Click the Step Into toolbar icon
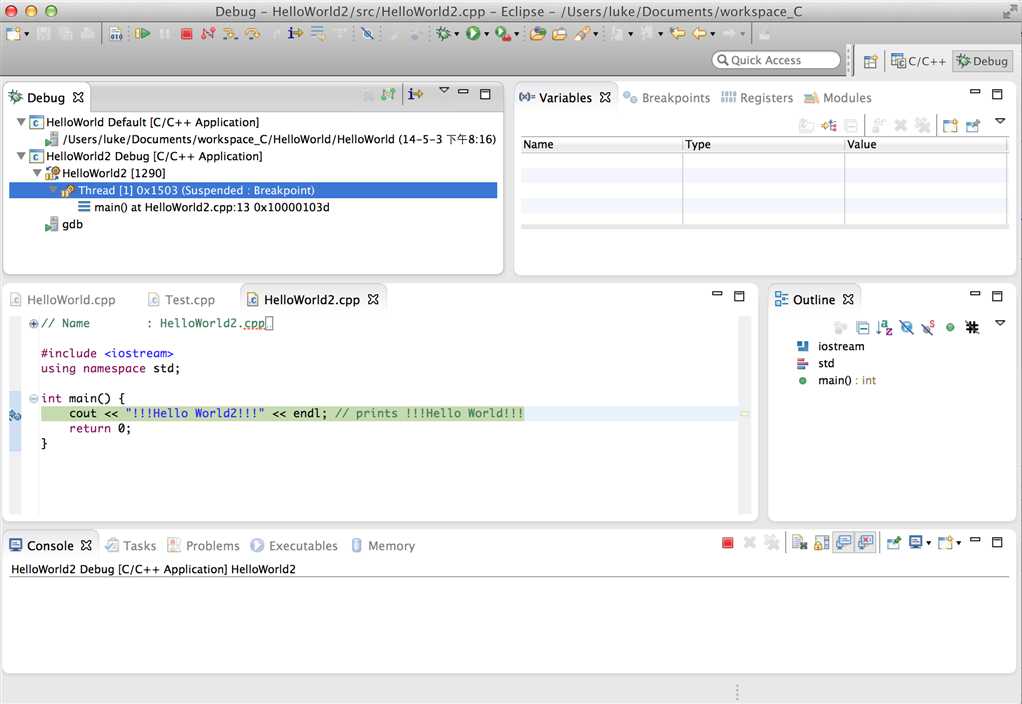The image size is (1022, 704). [x=229, y=33]
